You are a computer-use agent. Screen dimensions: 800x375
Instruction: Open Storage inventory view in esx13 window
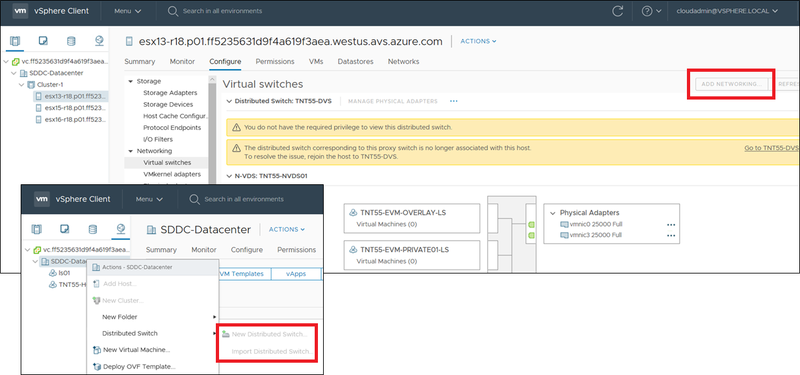click(x=71, y=40)
